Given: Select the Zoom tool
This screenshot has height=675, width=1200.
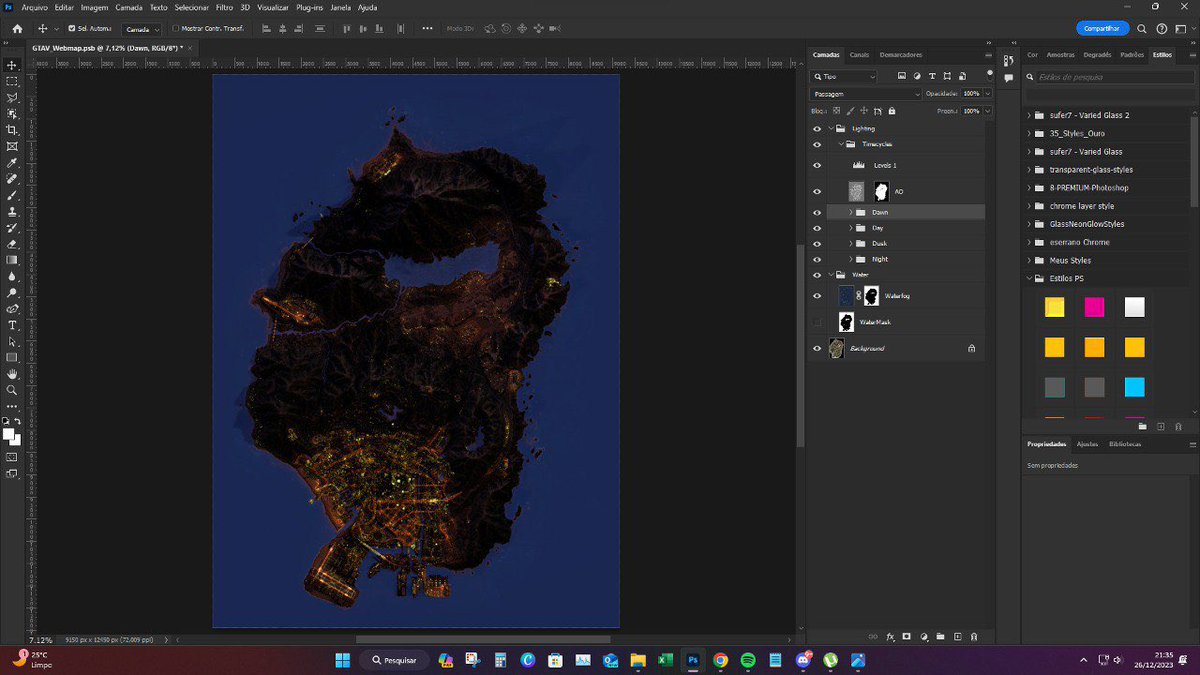Looking at the screenshot, I should 12,390.
